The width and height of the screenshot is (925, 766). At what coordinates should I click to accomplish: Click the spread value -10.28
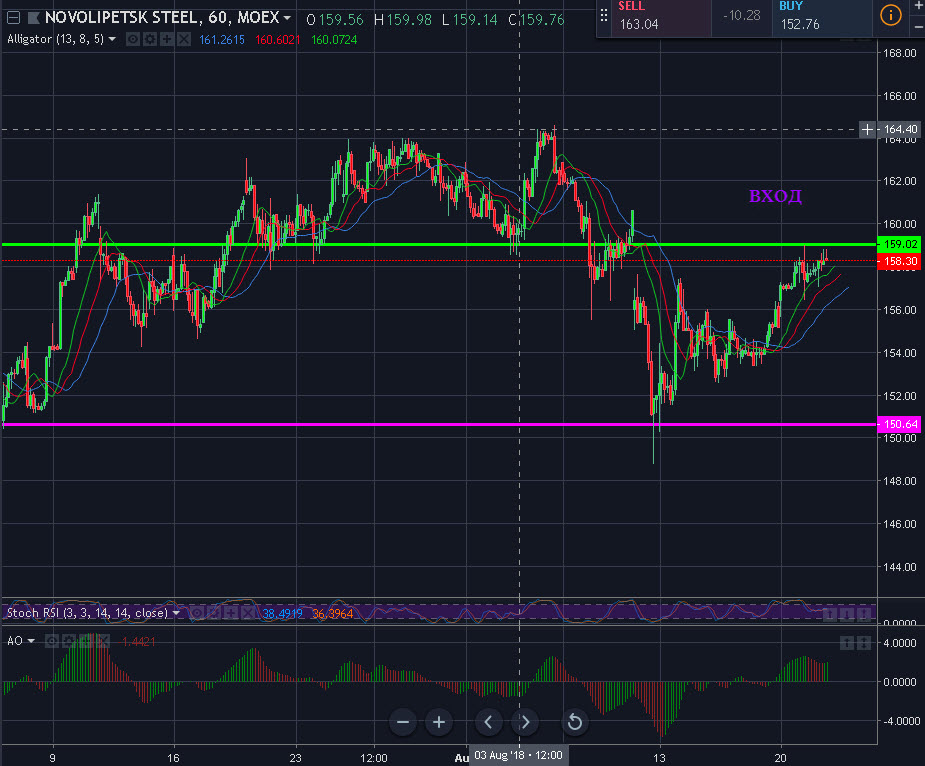pos(742,16)
